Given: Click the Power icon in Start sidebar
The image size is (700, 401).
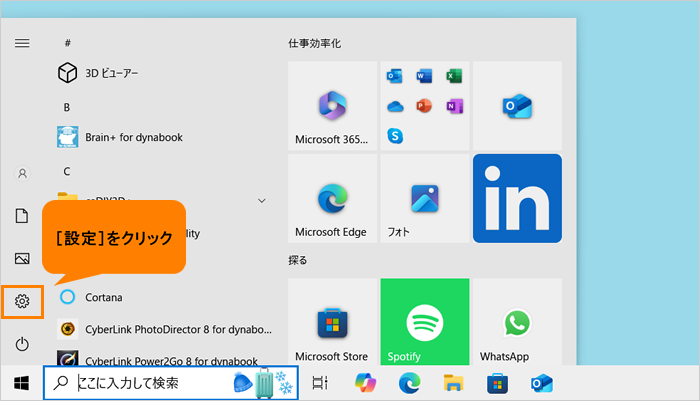Looking at the screenshot, I should [22, 344].
